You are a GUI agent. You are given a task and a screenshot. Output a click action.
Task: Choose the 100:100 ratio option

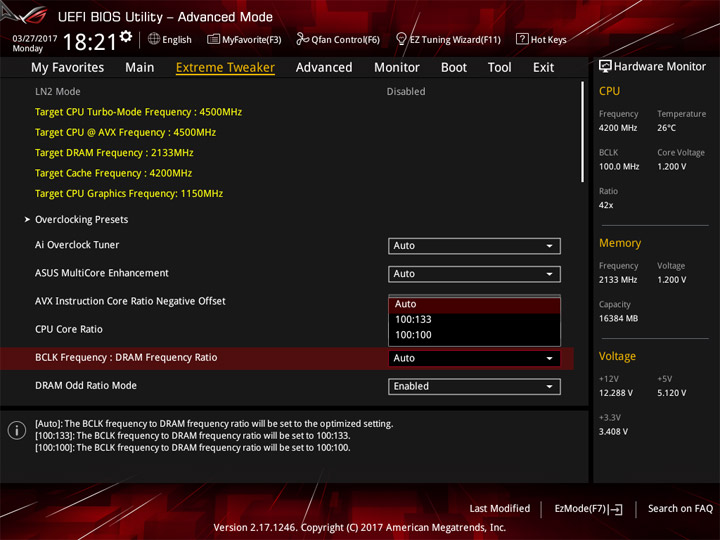pos(474,335)
